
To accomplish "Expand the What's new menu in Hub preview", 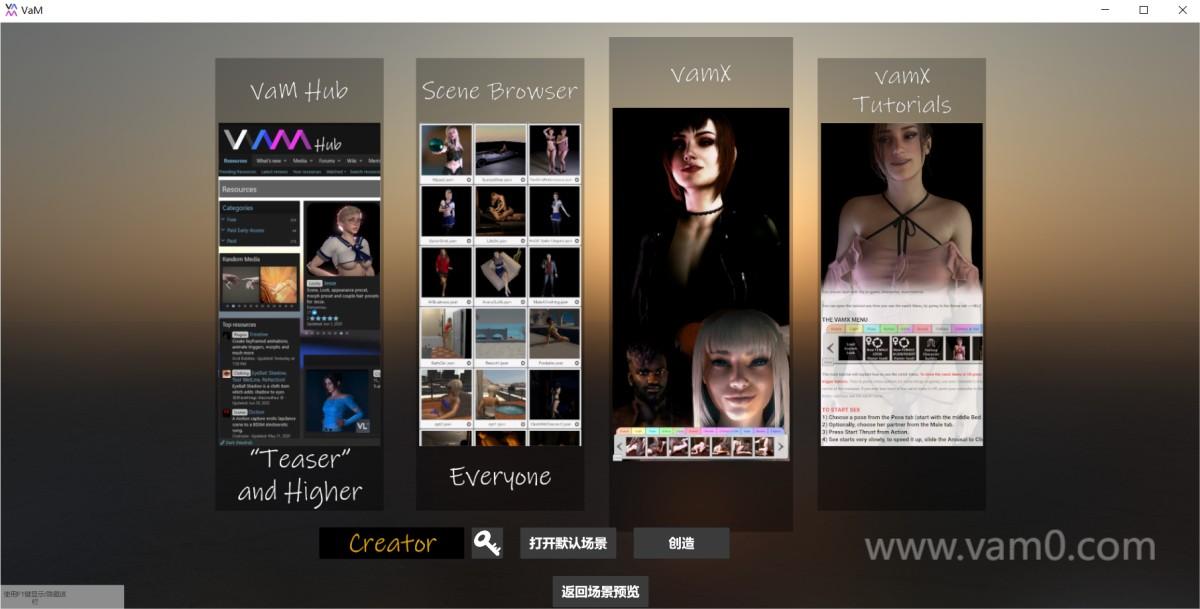I will 270,161.
